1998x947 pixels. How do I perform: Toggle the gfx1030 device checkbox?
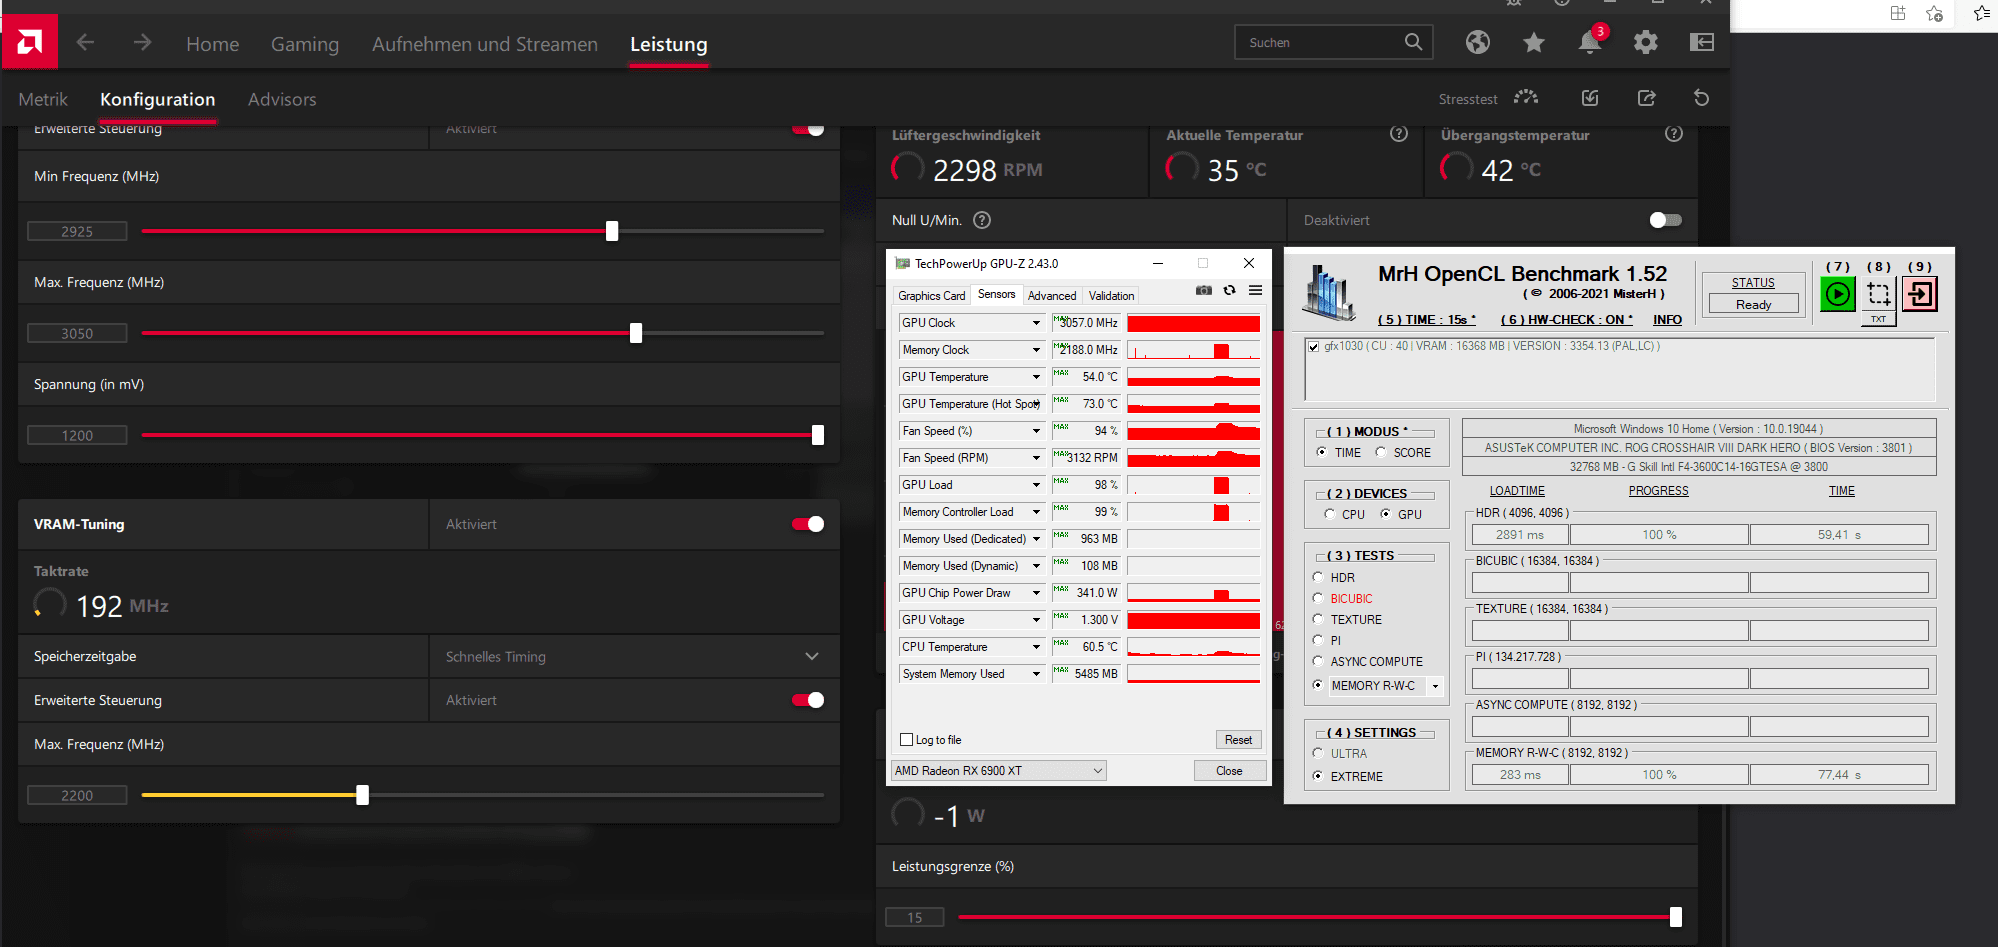coord(1313,347)
